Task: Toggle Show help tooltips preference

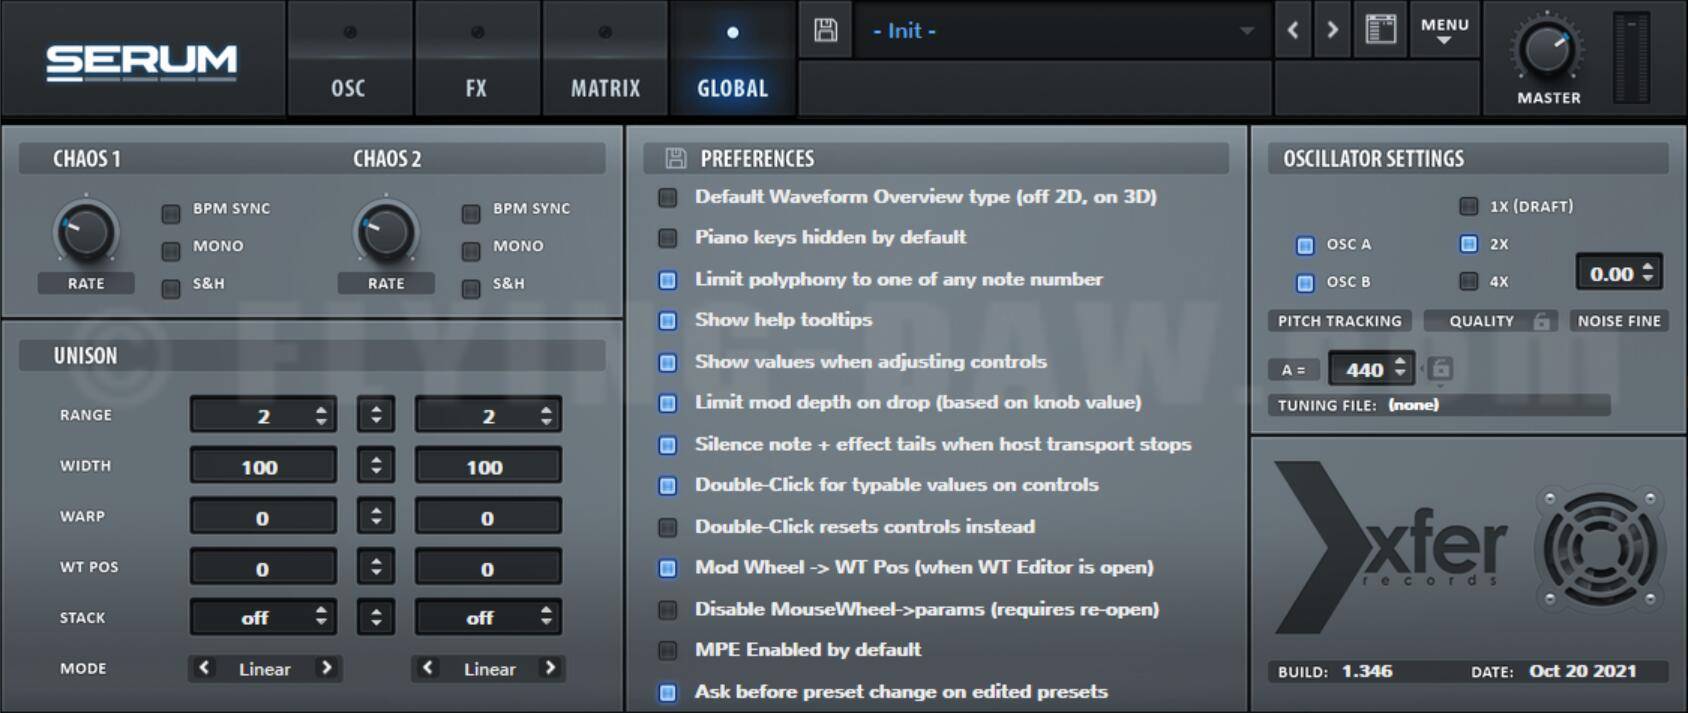Action: tap(668, 321)
